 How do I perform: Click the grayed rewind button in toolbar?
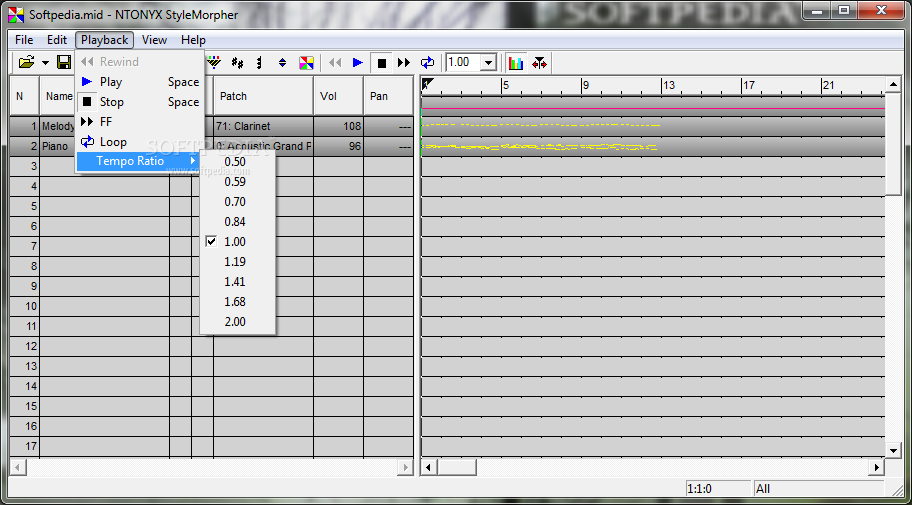335,63
